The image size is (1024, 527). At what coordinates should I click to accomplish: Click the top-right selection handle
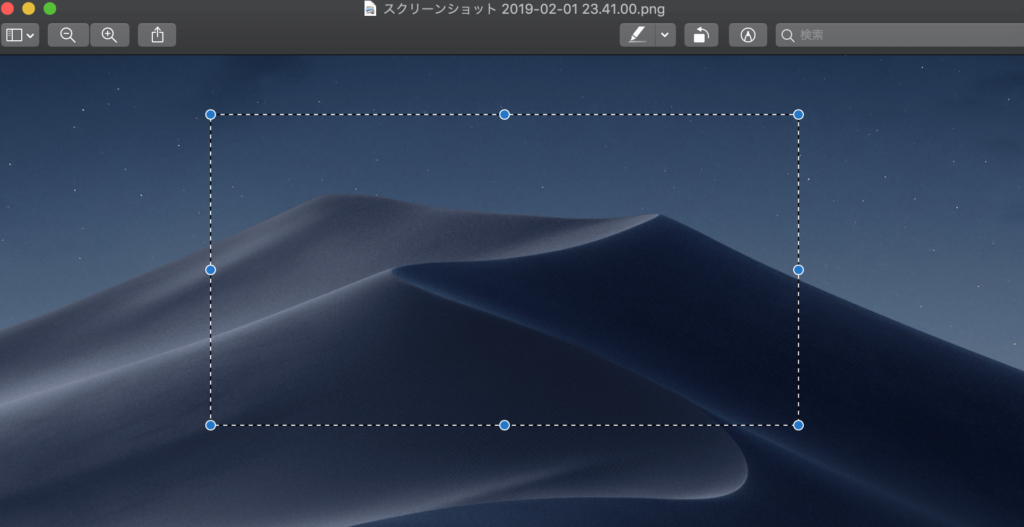(798, 115)
